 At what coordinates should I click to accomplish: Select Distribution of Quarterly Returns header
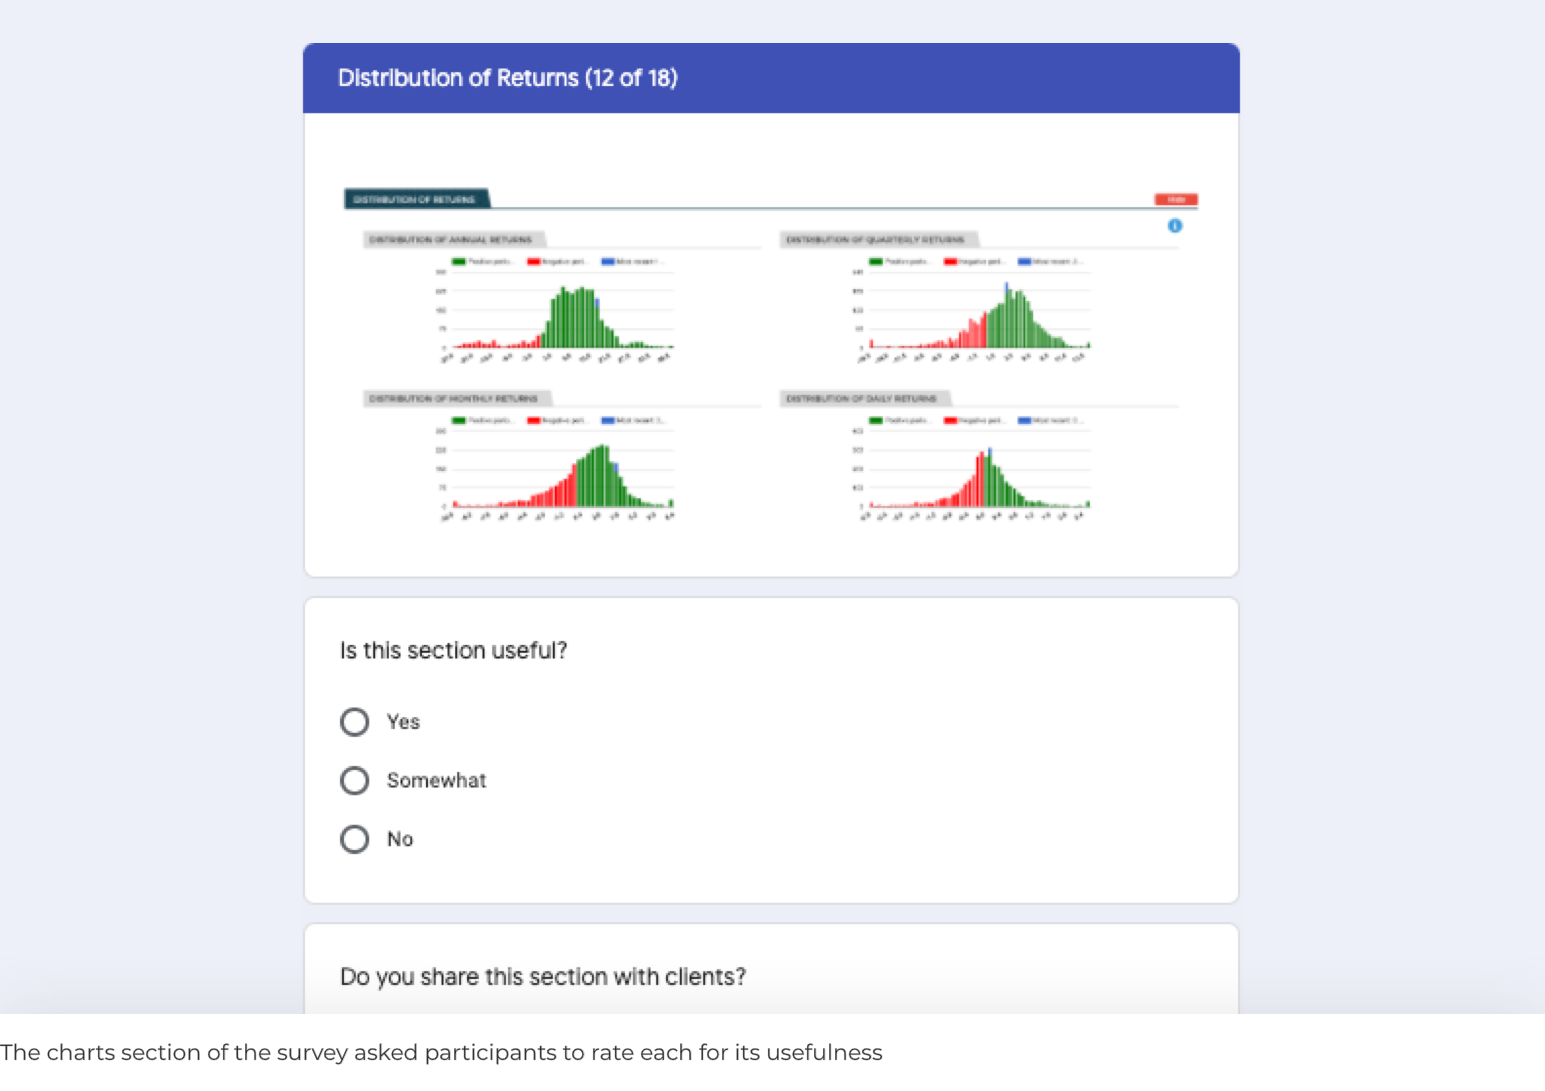pos(876,240)
